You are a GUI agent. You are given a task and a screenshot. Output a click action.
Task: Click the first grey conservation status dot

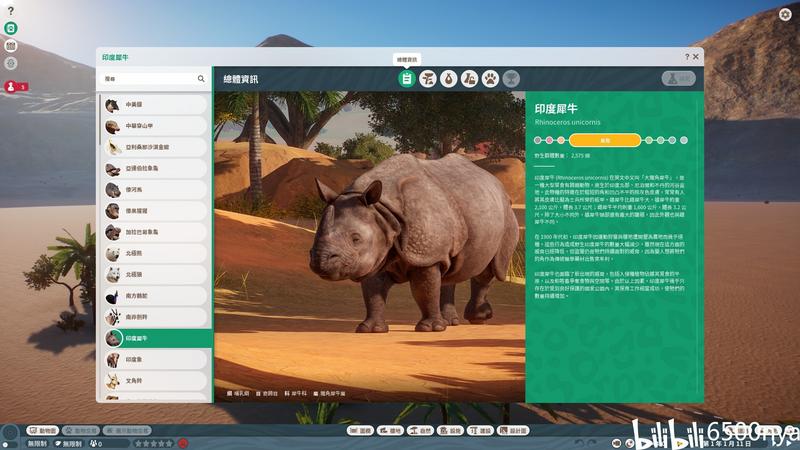tap(537, 140)
